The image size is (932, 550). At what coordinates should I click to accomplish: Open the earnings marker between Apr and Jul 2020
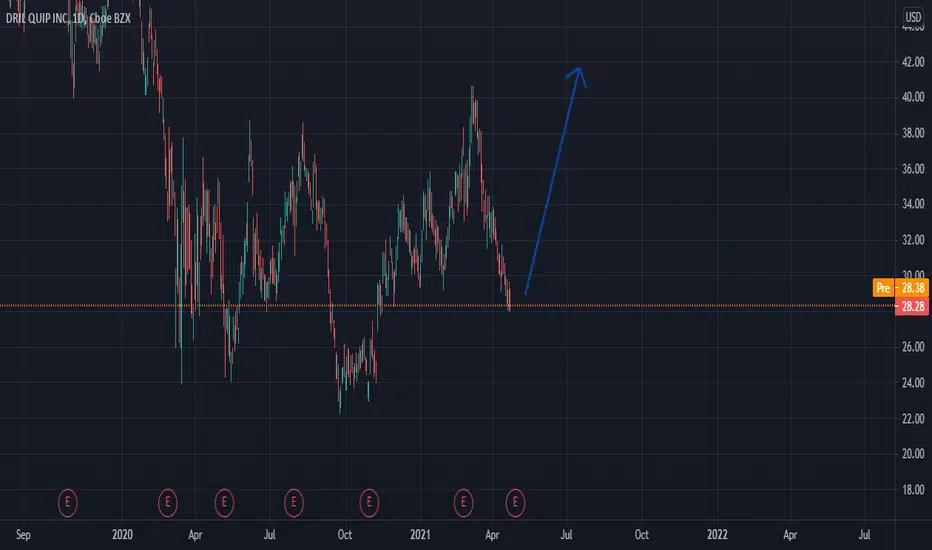224,502
